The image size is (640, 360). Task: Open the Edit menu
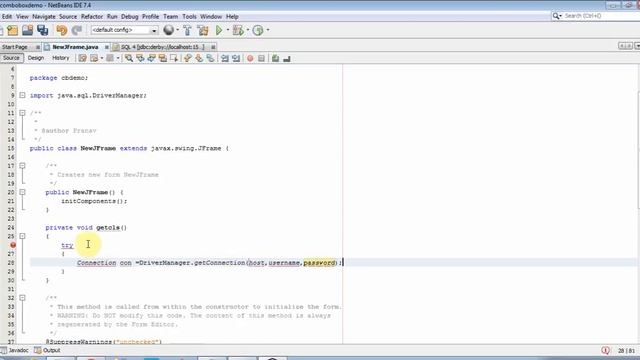7,17
